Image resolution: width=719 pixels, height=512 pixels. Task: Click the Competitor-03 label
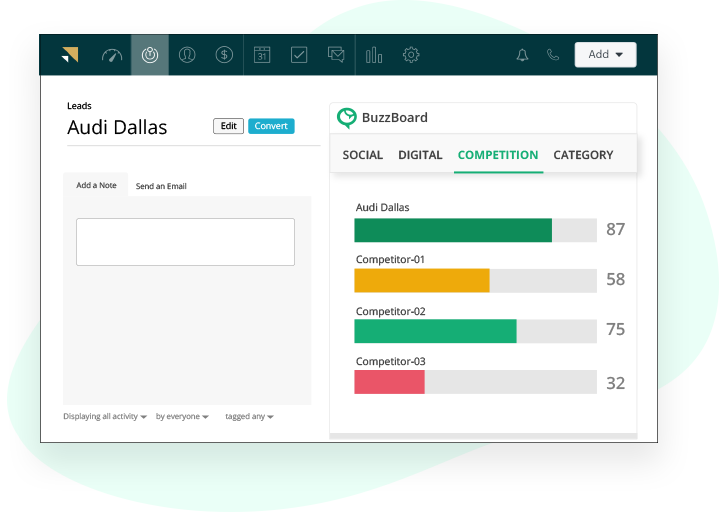pyautogui.click(x=391, y=361)
